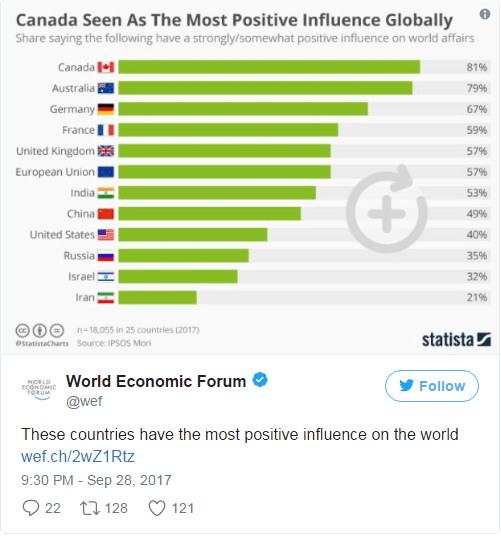Click the European Union flag icon
501x537 pixels.
click(106, 172)
